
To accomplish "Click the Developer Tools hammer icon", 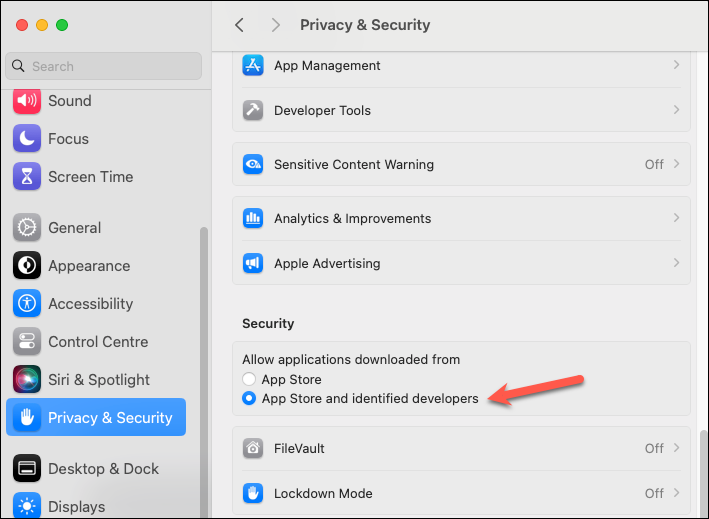I will tap(253, 110).
